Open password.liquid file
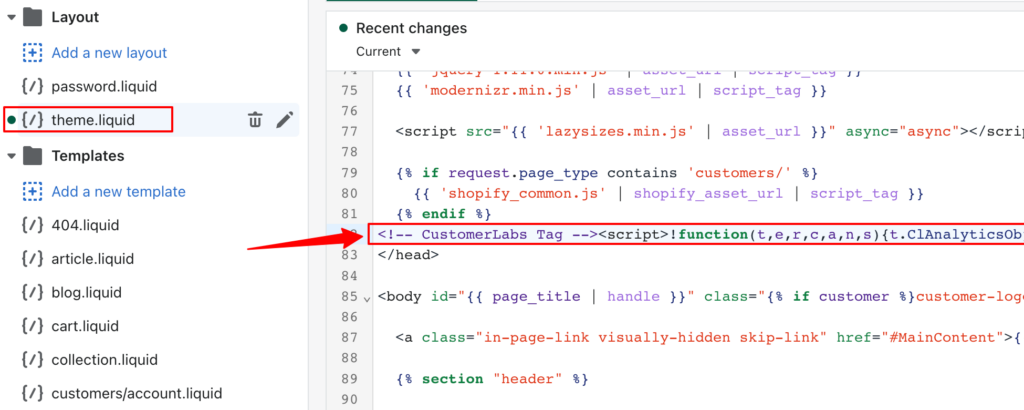The height and width of the screenshot is (410, 1024). (x=104, y=87)
